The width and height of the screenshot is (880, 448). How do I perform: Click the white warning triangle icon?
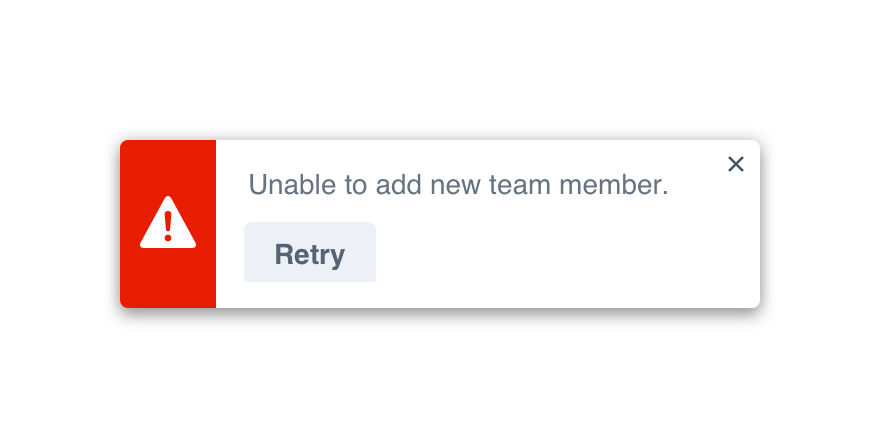(x=168, y=222)
